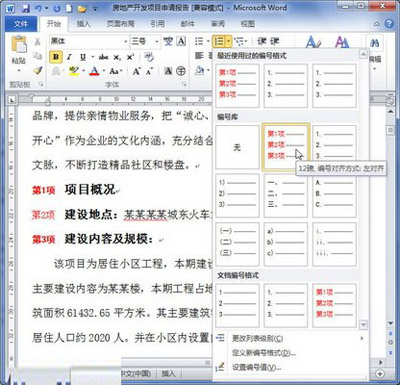This screenshot has height=385, width=400.
Task: Apply subscript formatting
Action: [x=117, y=57]
